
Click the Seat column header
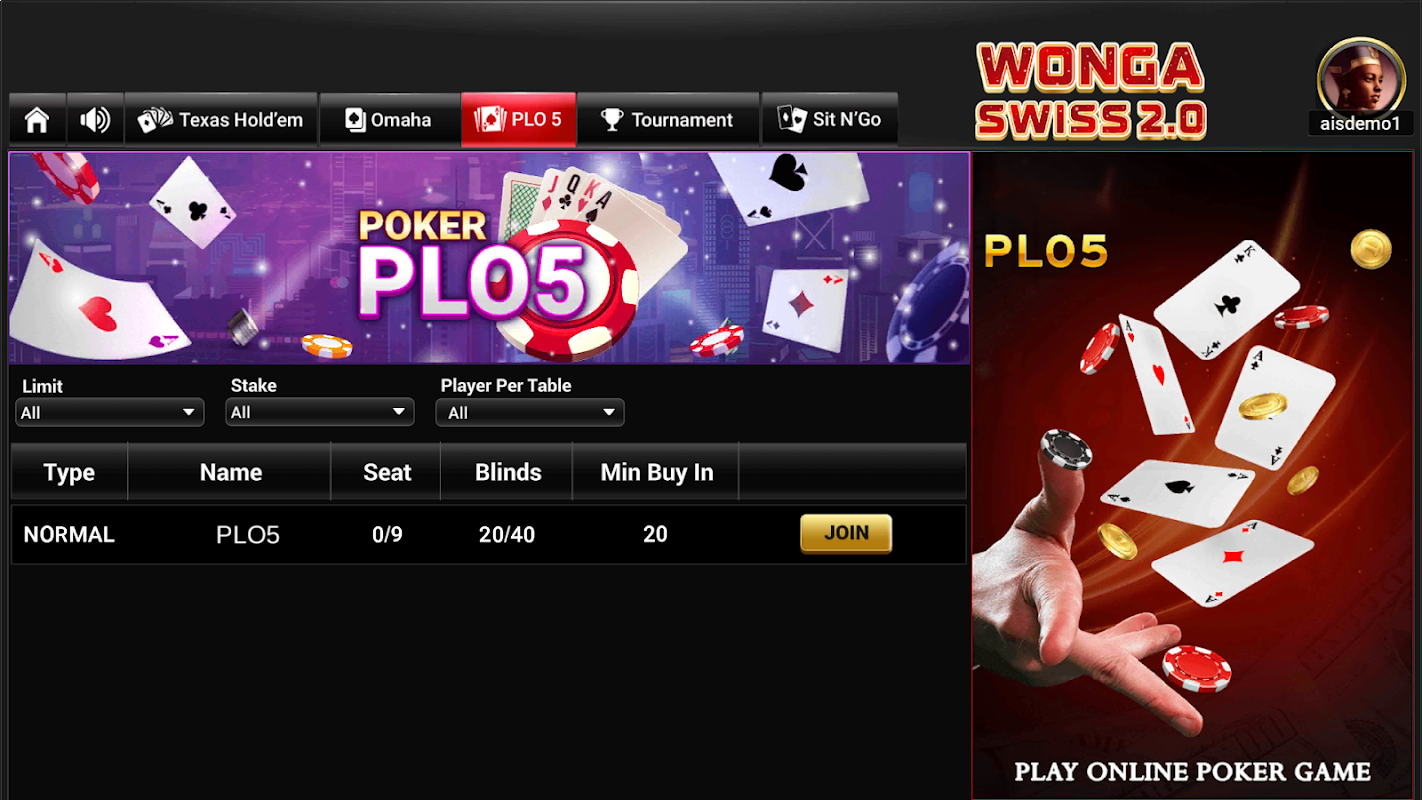386,472
